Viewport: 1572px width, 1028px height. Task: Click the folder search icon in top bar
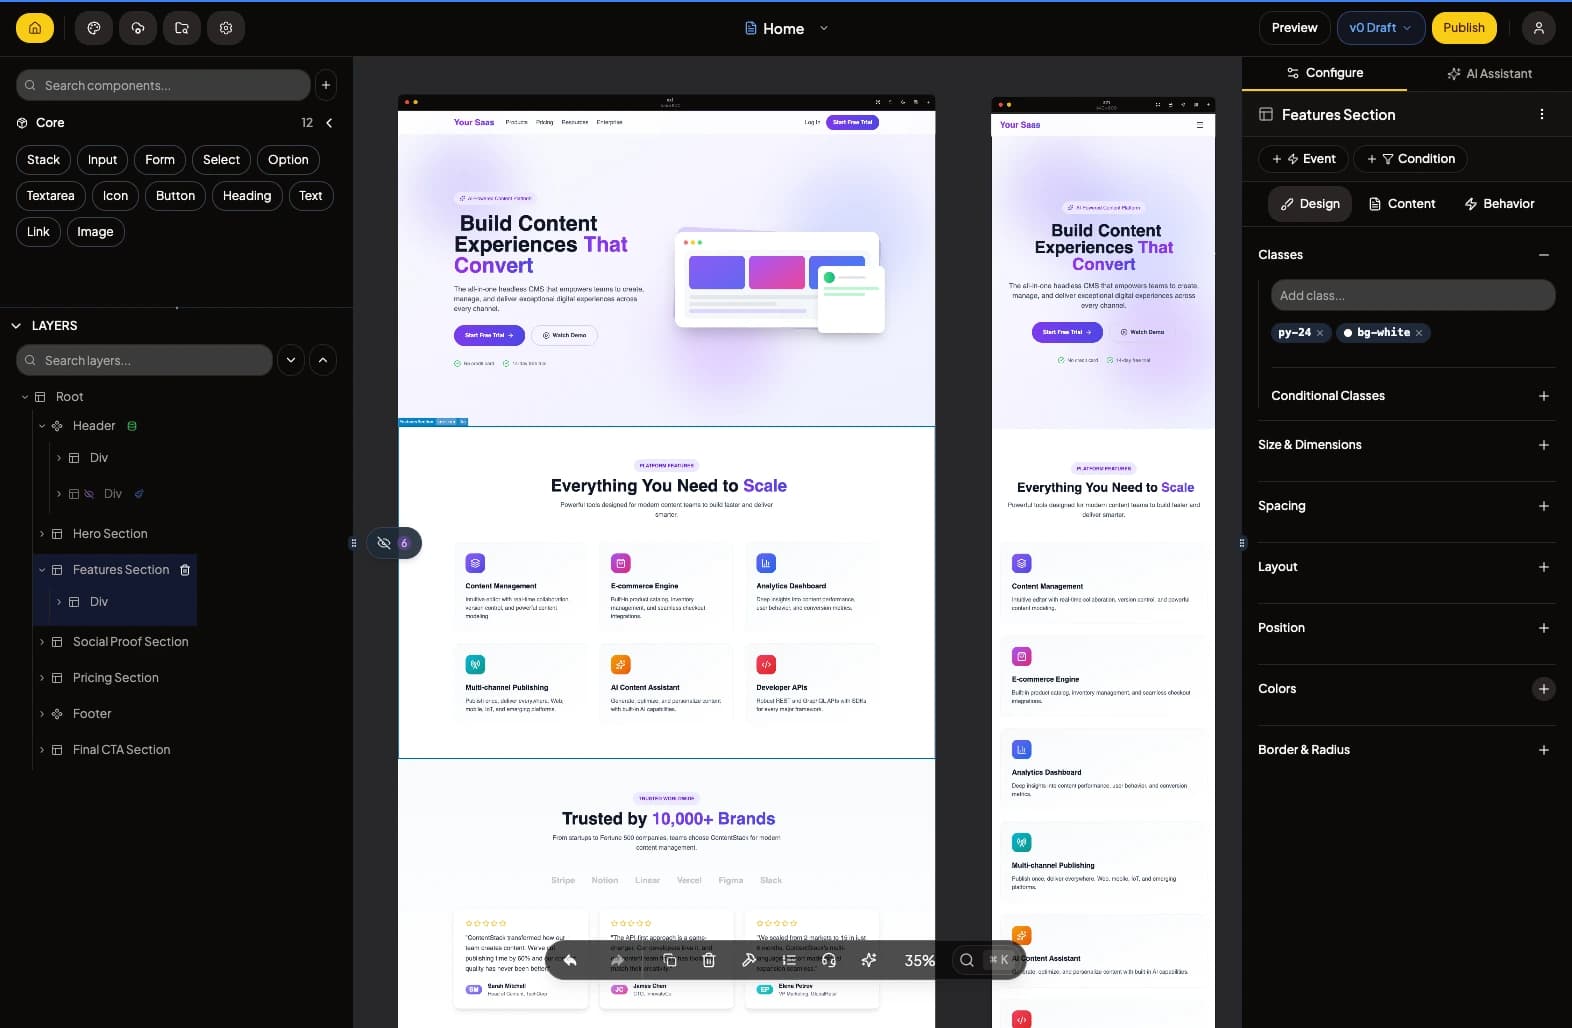point(182,28)
